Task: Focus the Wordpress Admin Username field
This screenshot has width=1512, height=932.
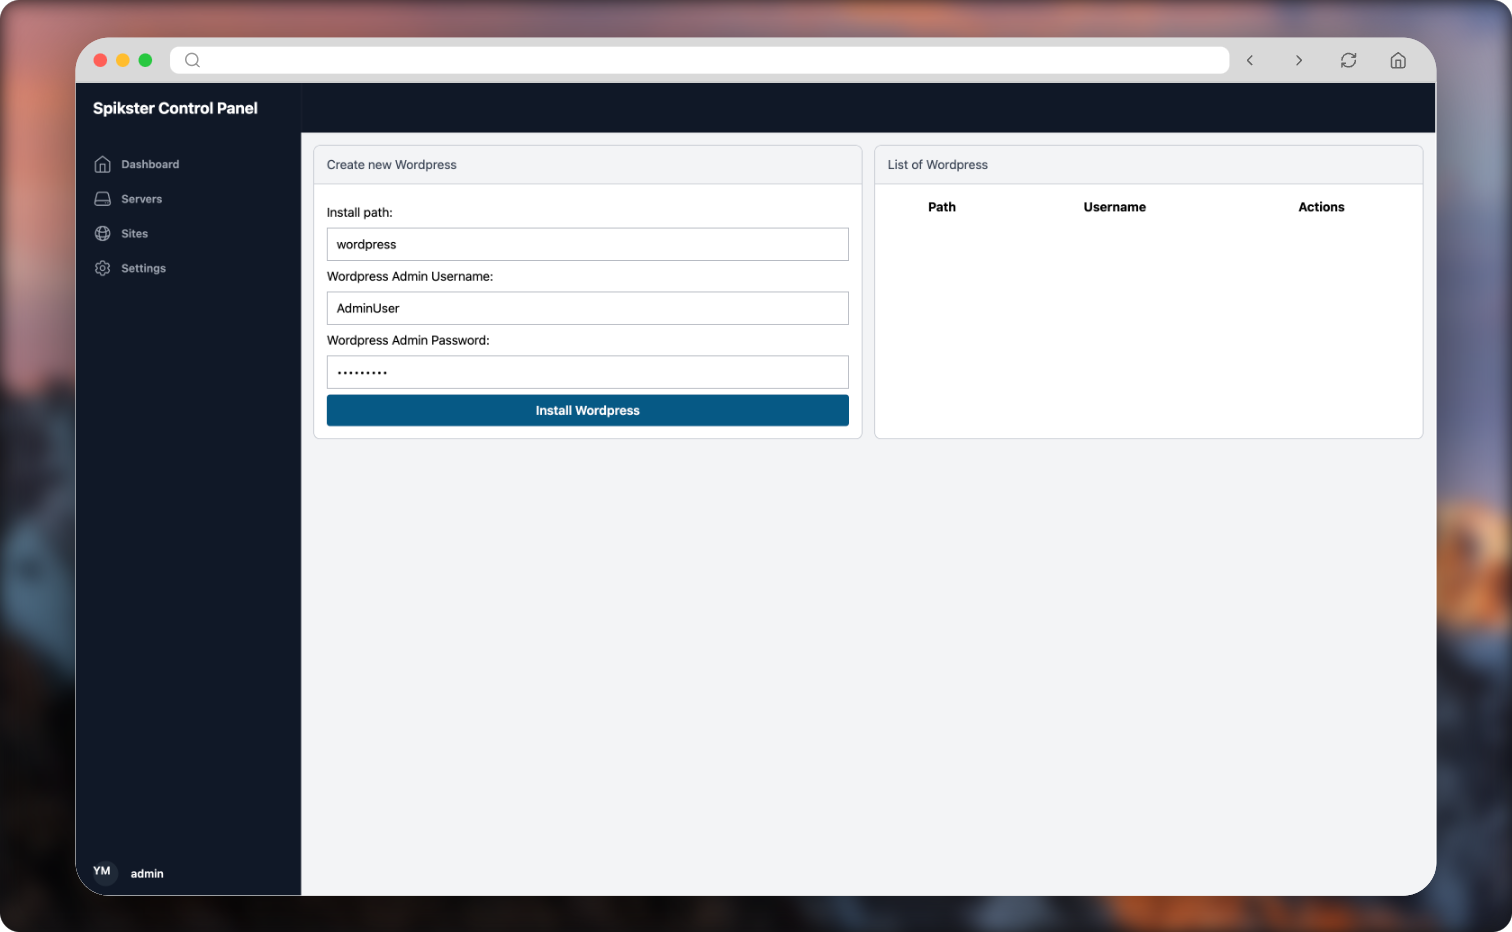Action: (588, 308)
